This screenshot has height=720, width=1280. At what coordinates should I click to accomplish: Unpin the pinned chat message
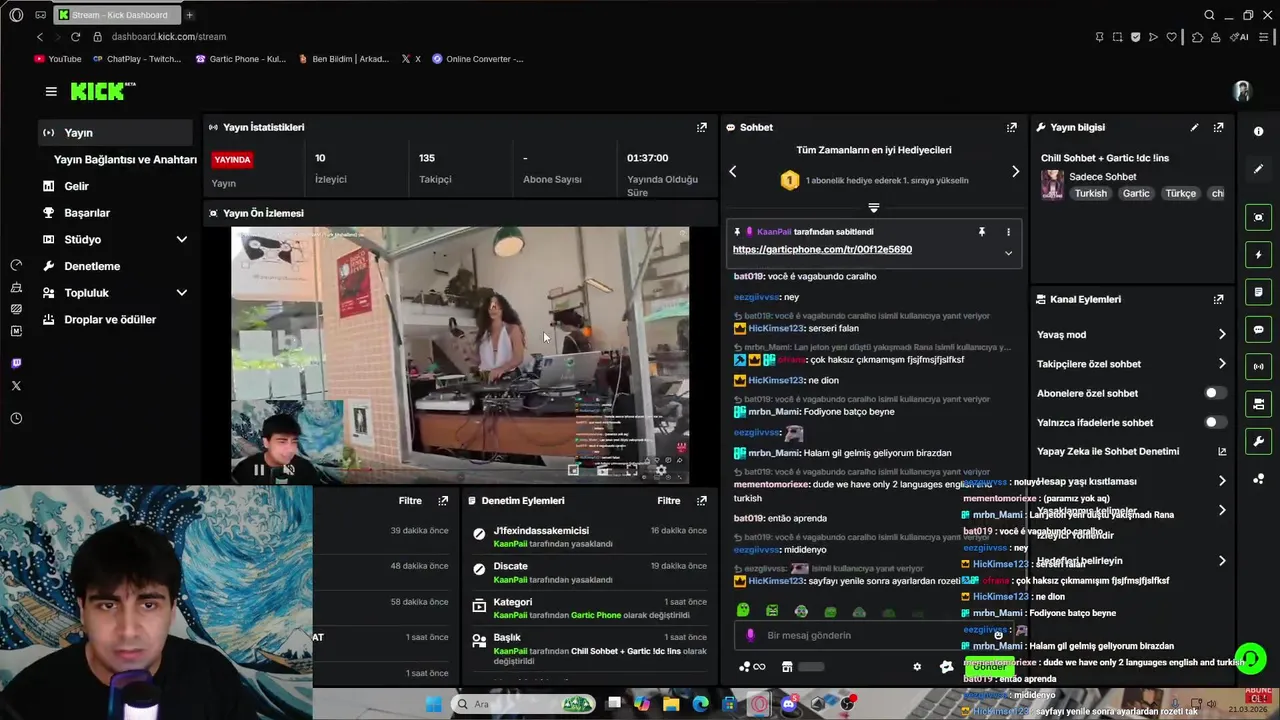[982, 231]
